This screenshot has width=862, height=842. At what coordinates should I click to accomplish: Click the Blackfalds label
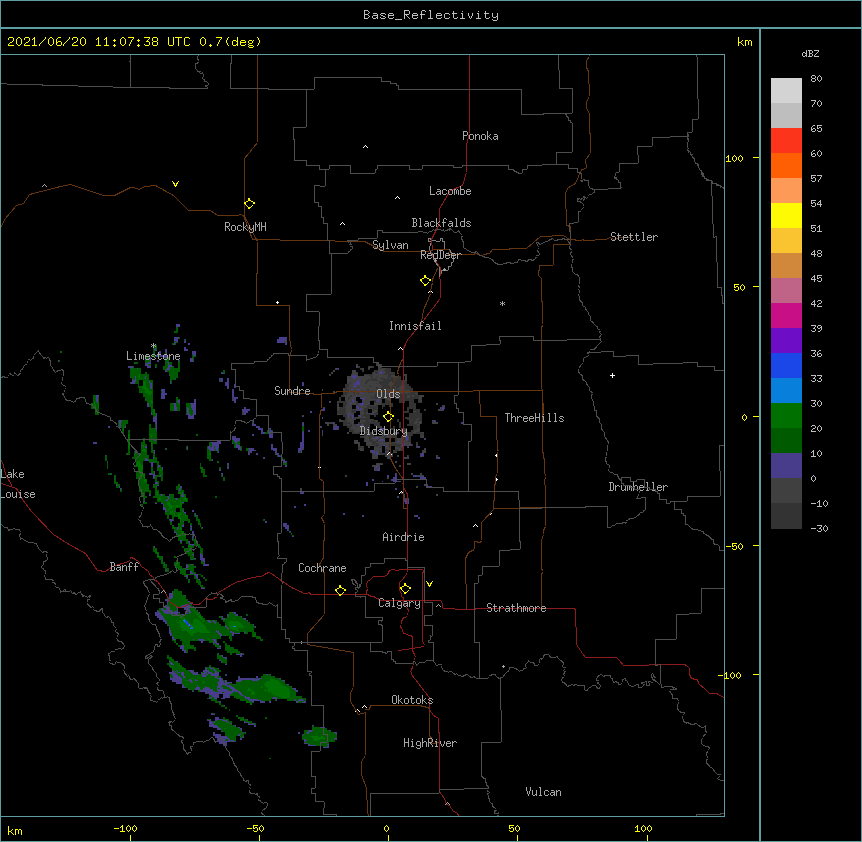(x=441, y=223)
